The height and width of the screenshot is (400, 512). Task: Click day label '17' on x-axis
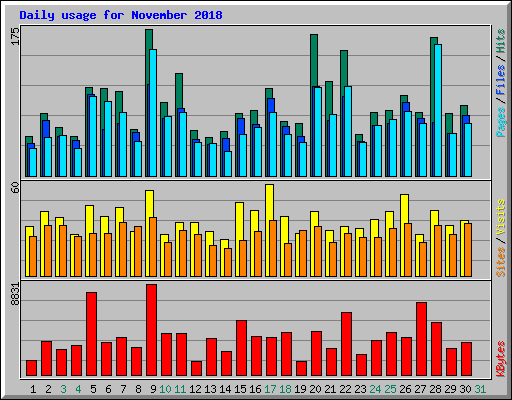pos(270,389)
